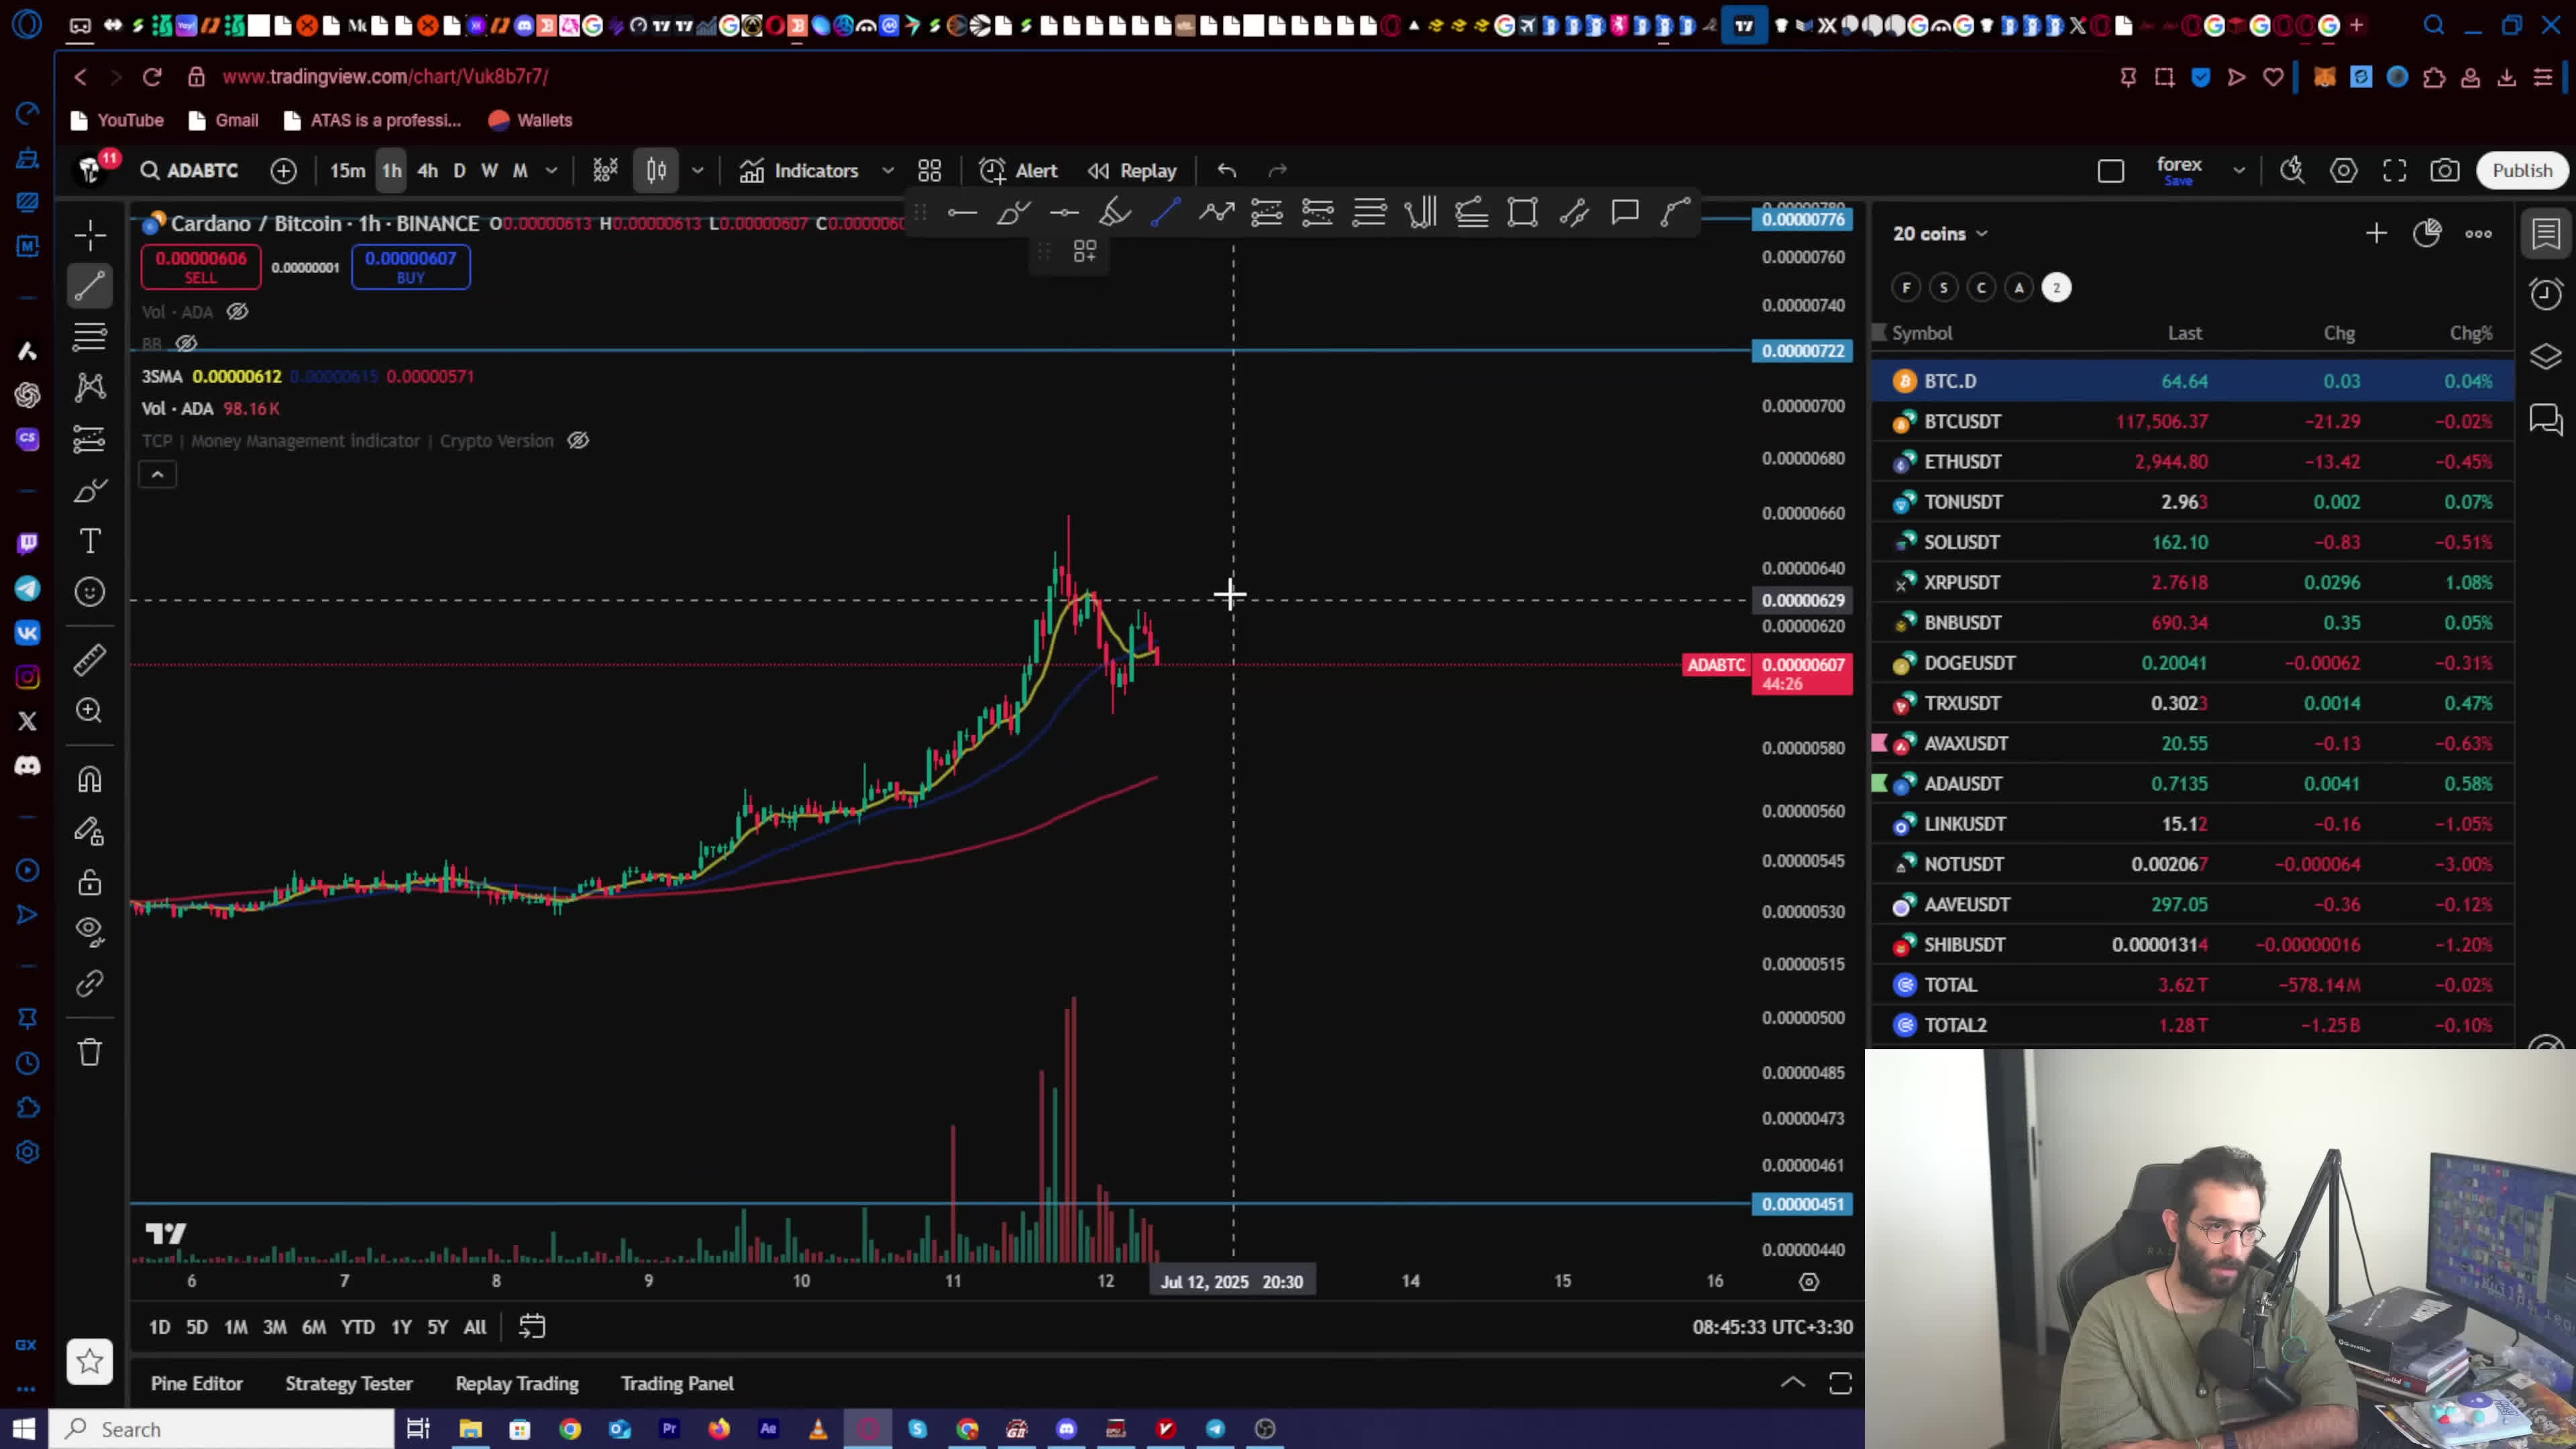Toggle visibility of BB indicator
The image size is (2576, 1449).
(187, 344)
